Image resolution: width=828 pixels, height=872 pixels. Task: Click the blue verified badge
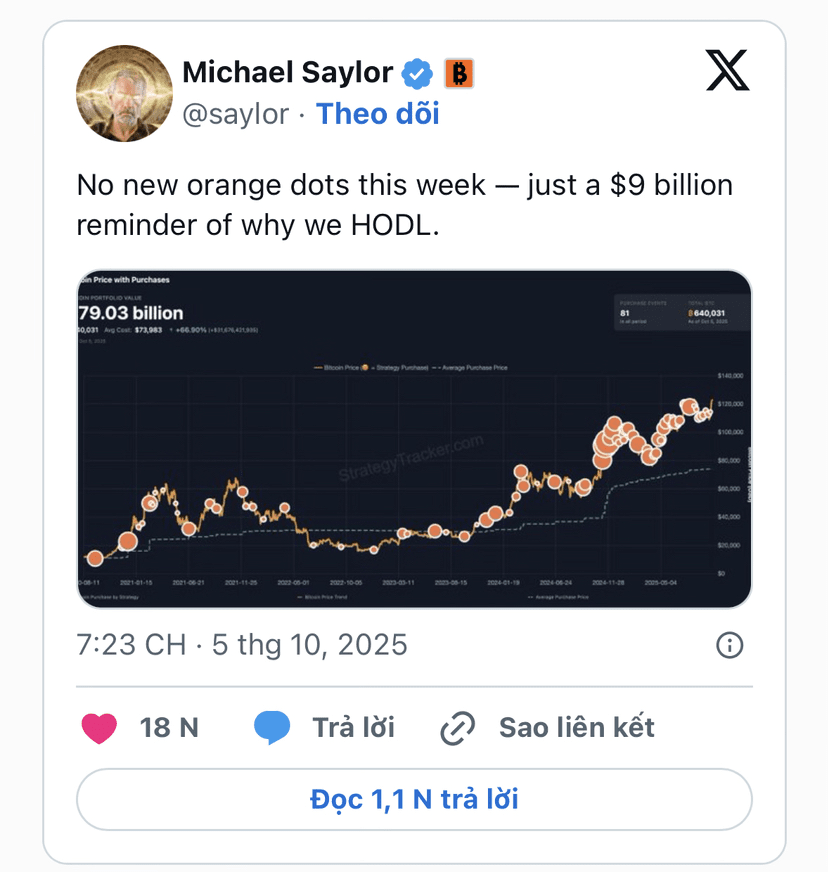coord(418,73)
